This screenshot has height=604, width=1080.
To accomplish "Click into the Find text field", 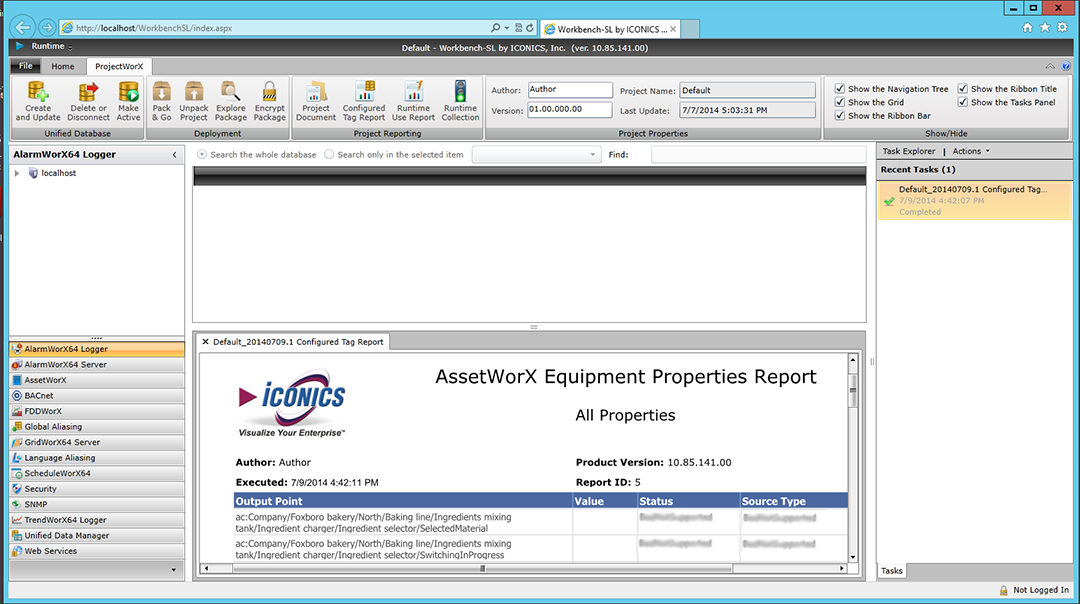I will pyautogui.click(x=758, y=155).
